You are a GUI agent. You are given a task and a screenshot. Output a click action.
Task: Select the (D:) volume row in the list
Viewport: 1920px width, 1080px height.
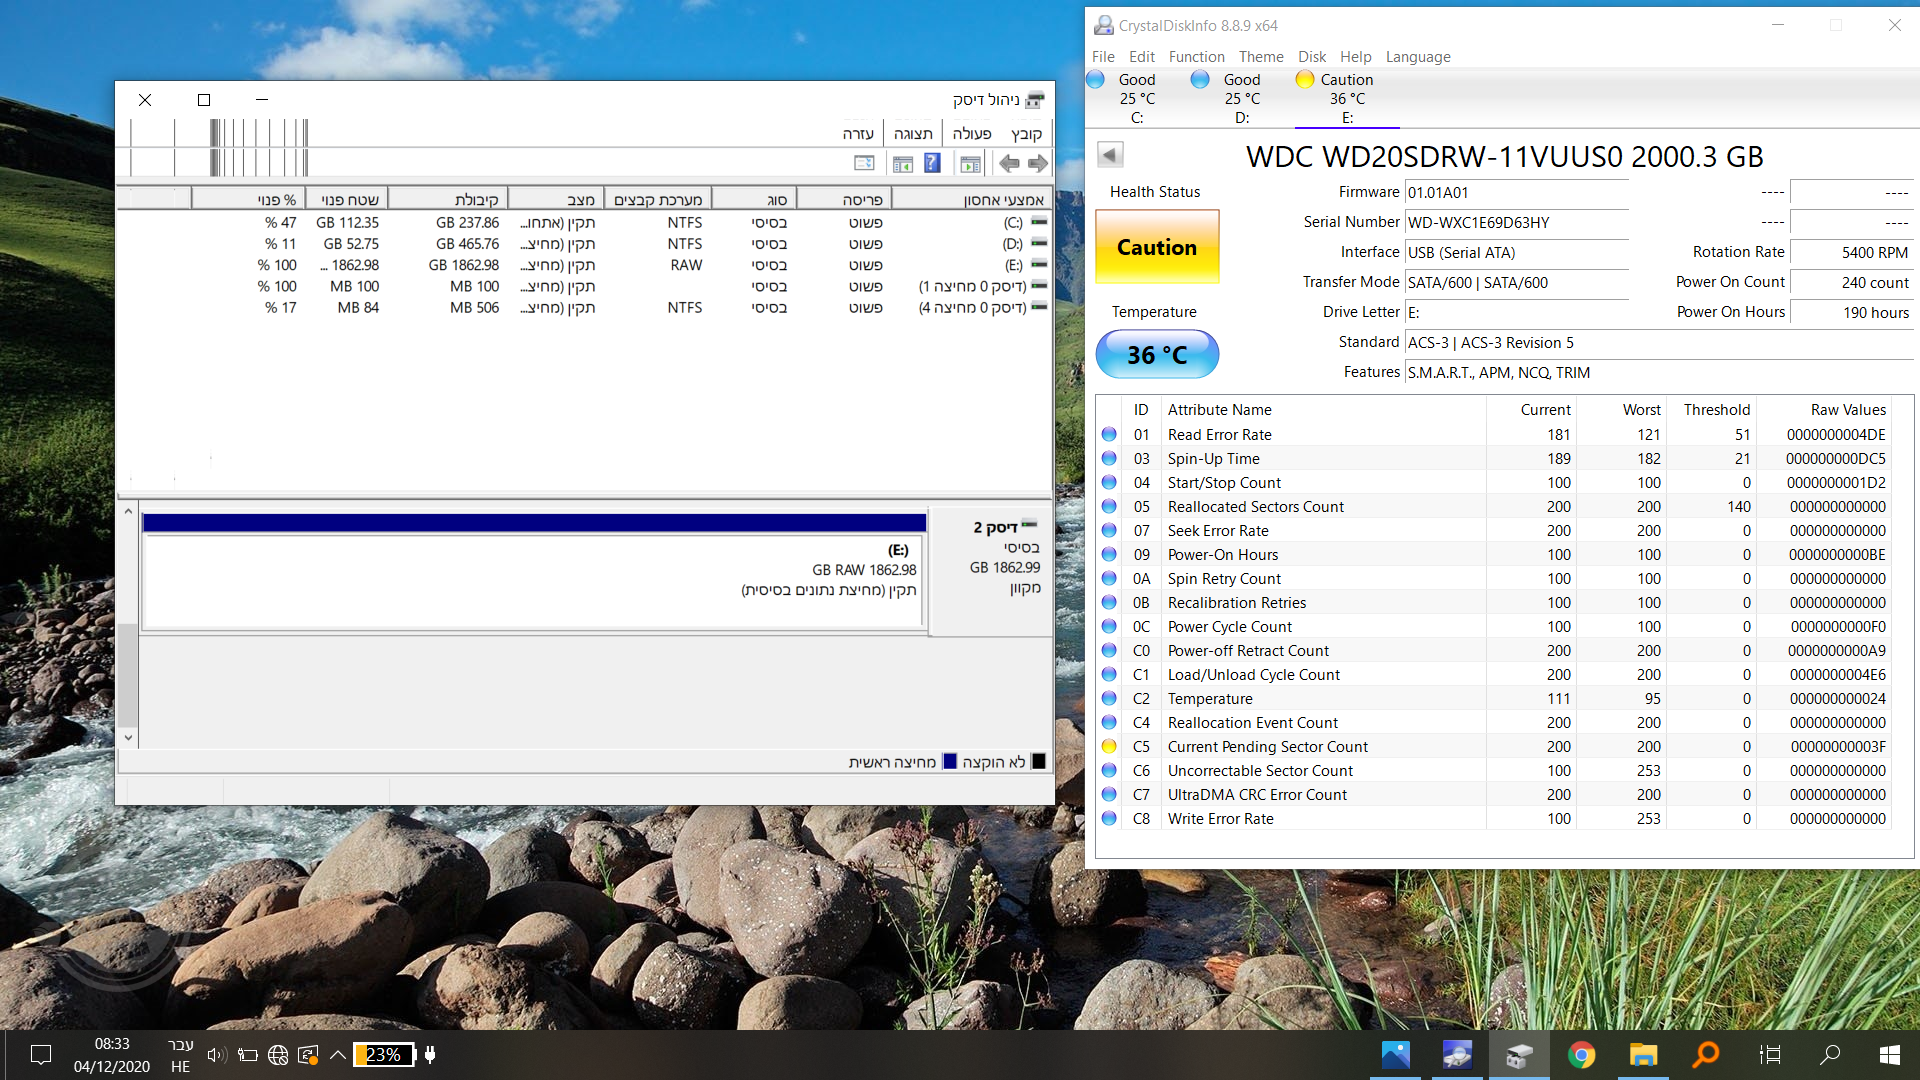pos(585,244)
